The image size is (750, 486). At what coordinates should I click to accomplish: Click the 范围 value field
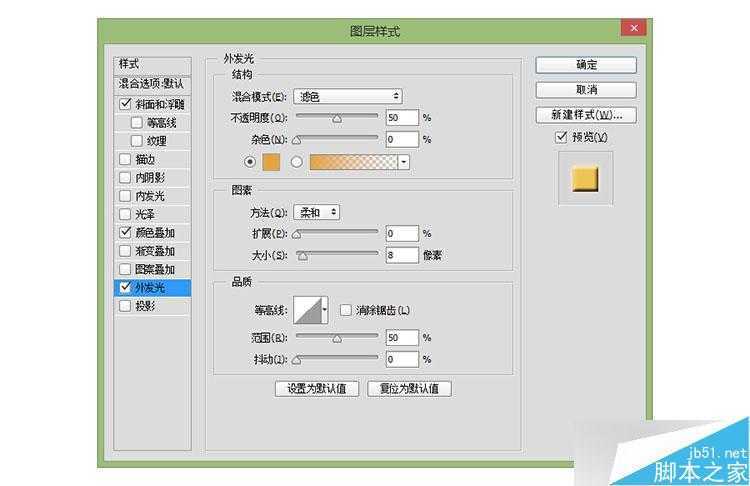[x=402, y=337]
